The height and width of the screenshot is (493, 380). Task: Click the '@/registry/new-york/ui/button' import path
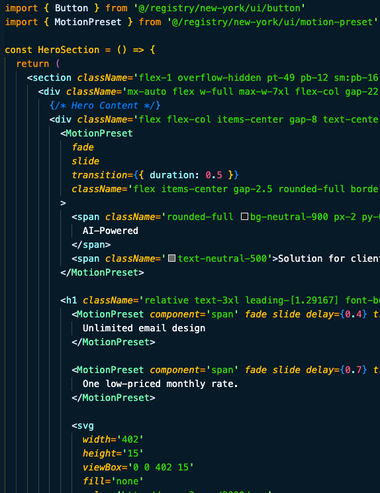pyautogui.click(x=219, y=8)
